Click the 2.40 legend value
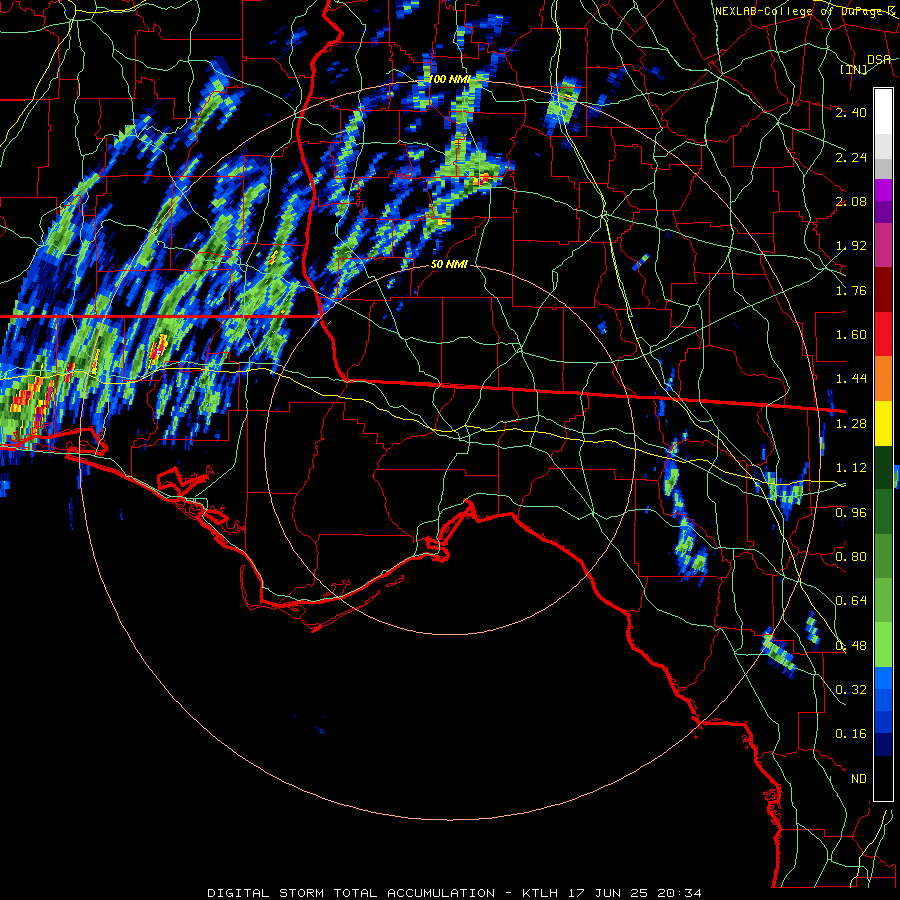 coord(851,112)
